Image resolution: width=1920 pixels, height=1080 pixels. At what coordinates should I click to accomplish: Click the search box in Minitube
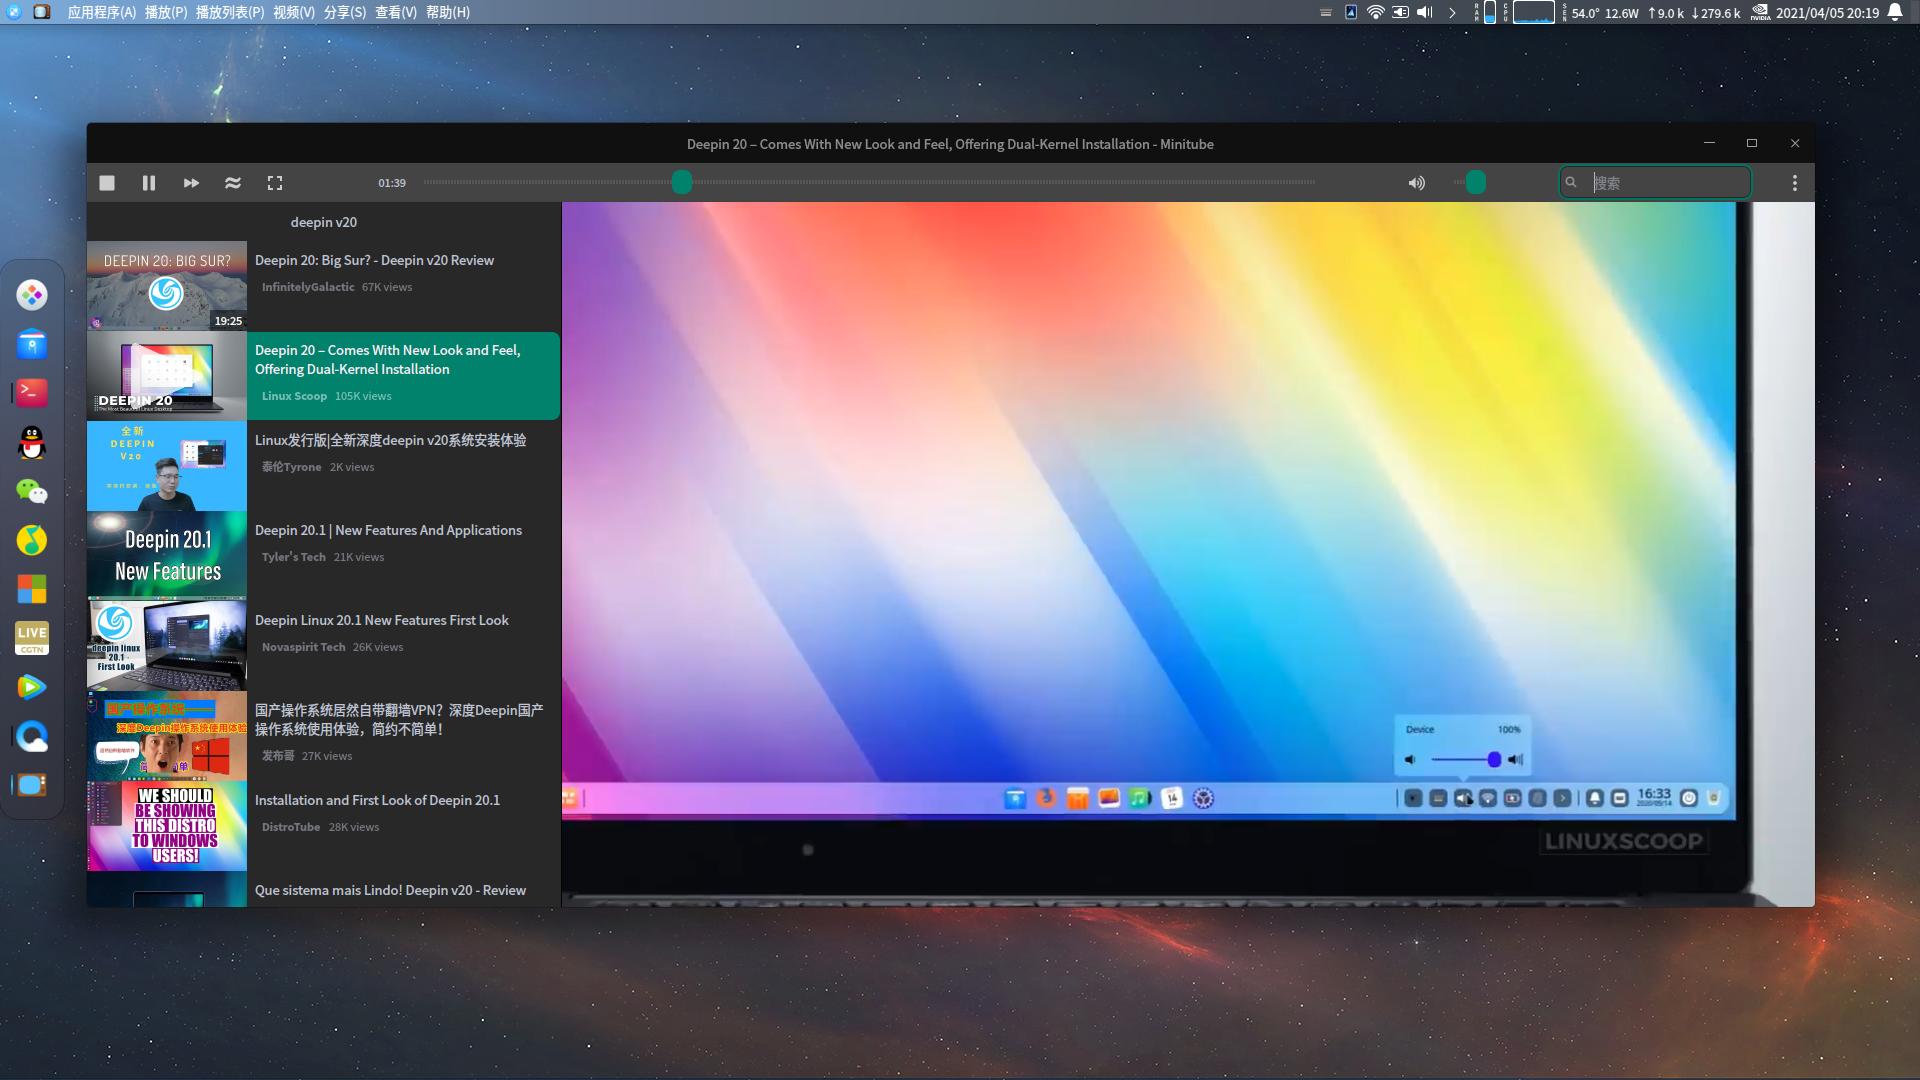click(1656, 183)
